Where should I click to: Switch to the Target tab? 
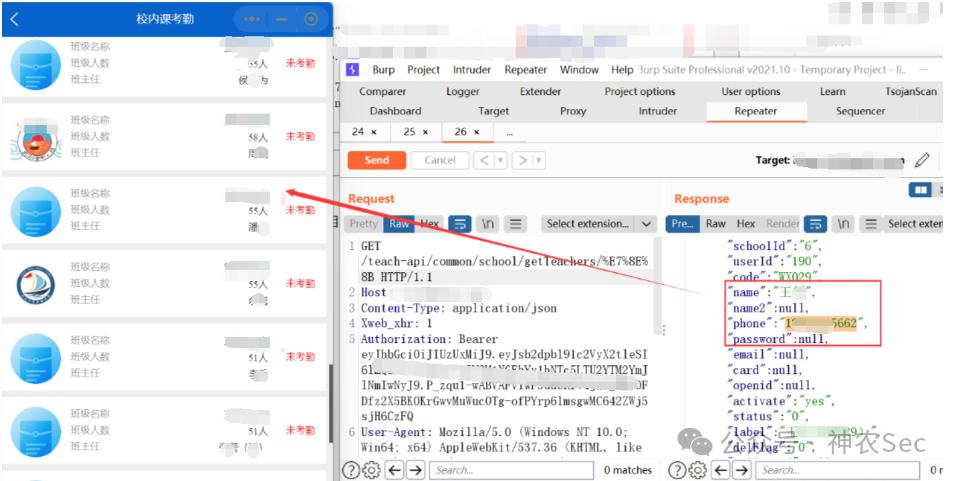493,111
